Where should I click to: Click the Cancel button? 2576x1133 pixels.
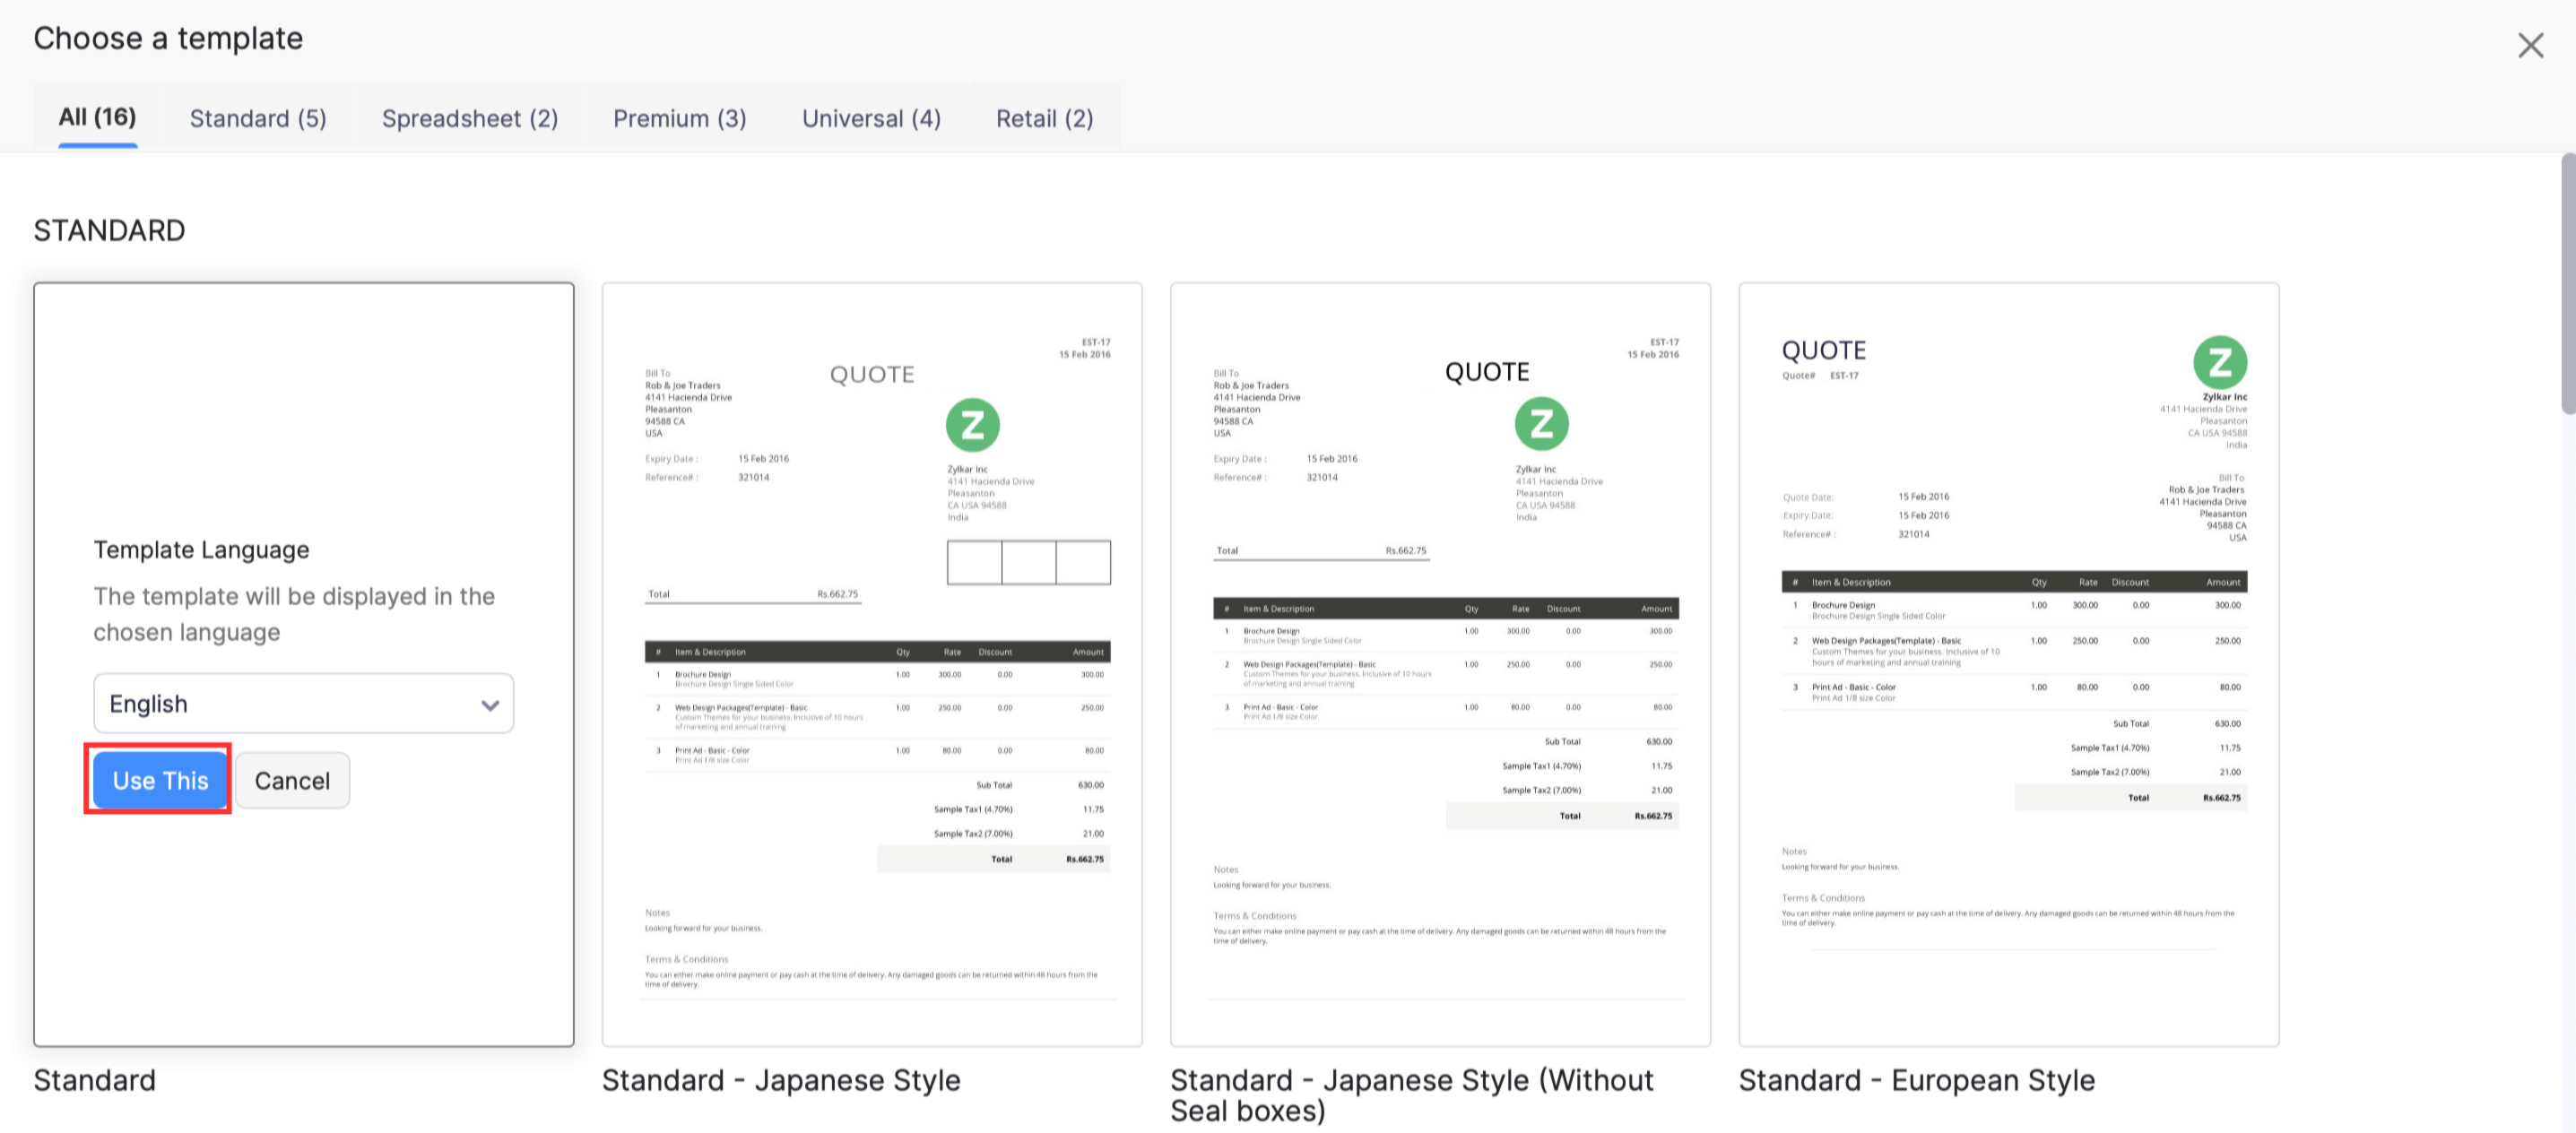(294, 778)
